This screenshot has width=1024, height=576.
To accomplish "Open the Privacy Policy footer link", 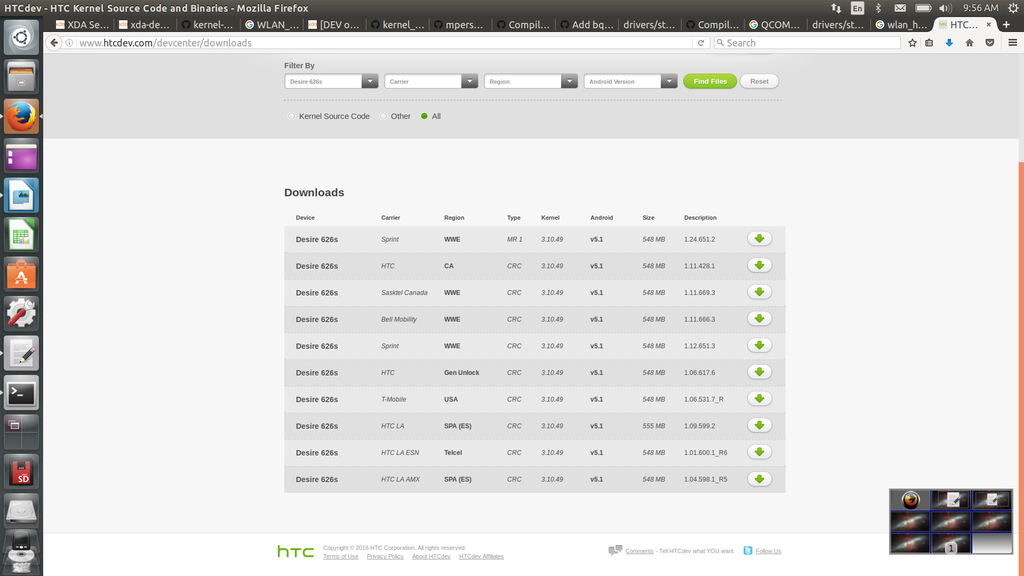I will click(385, 556).
